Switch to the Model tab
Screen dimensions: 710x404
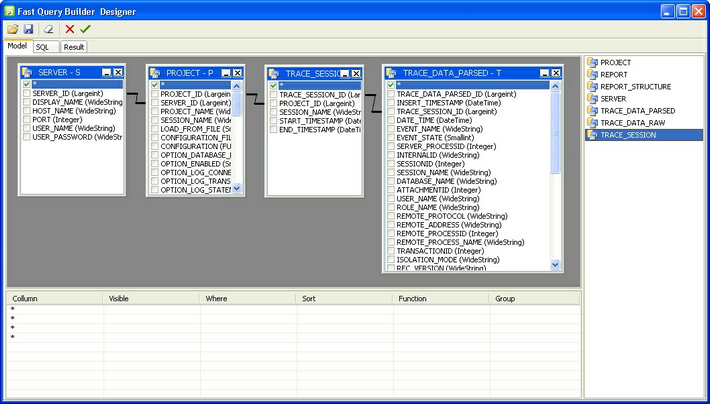[x=18, y=46]
